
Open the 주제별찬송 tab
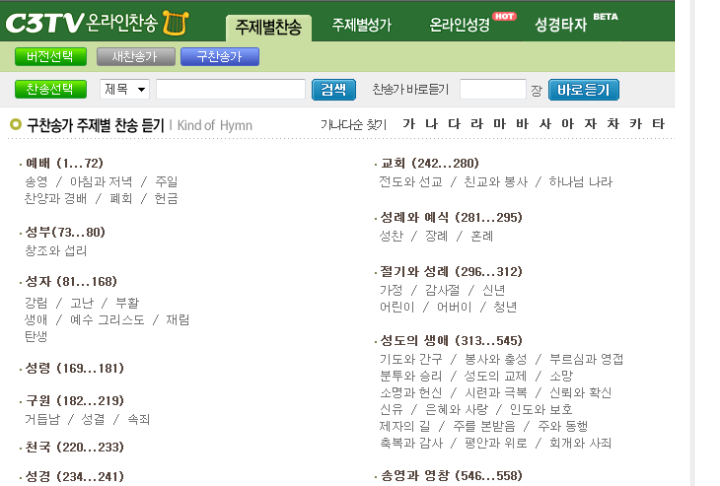click(269, 27)
